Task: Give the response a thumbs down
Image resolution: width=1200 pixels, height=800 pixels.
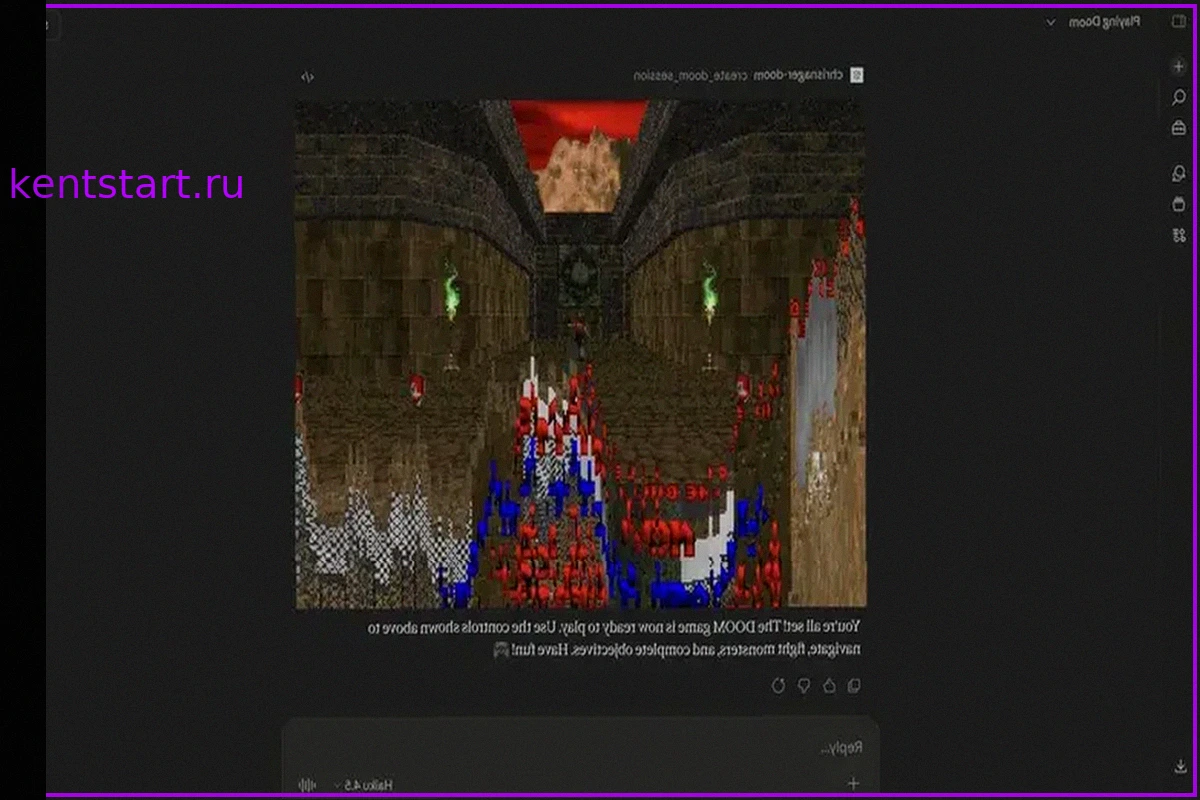Action: (803, 686)
